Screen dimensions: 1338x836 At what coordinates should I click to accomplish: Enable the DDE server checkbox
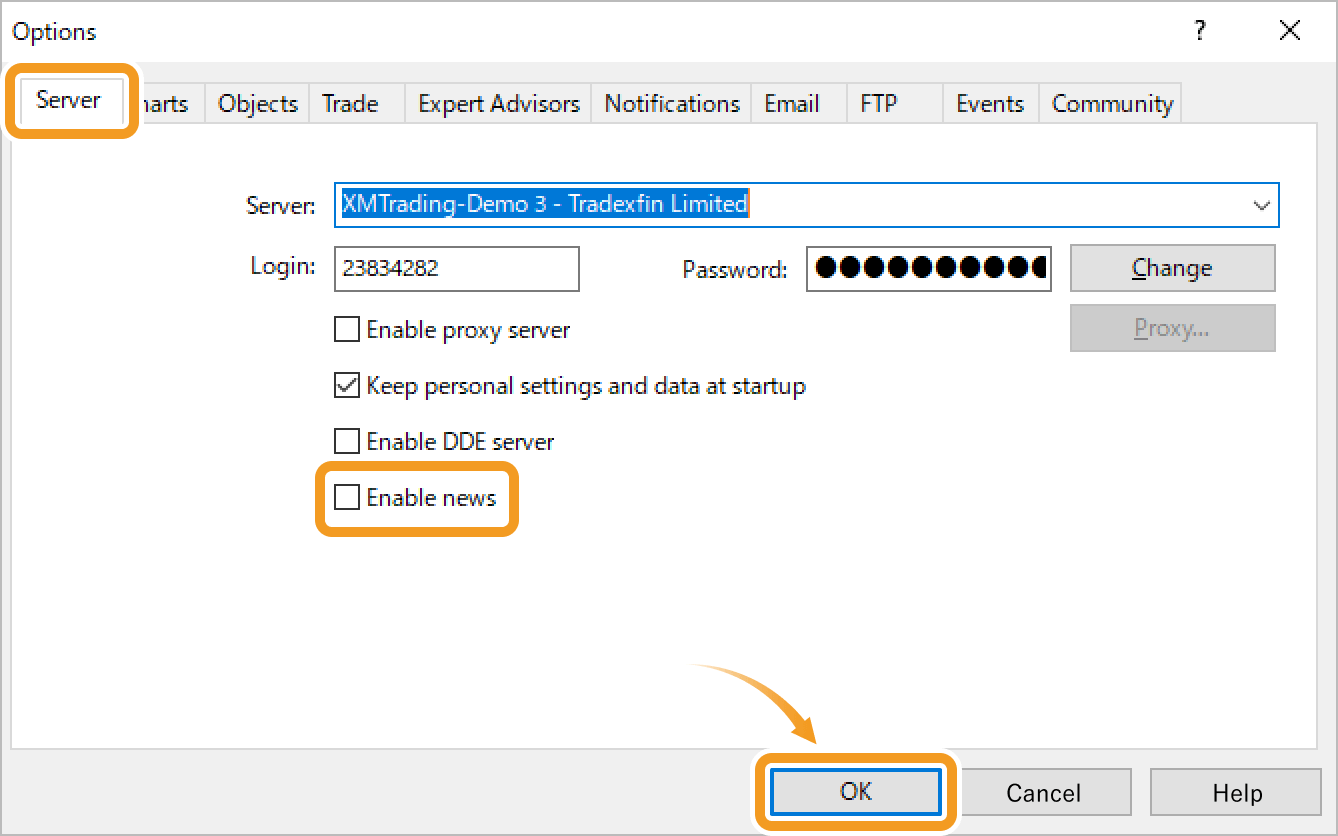pos(347,441)
